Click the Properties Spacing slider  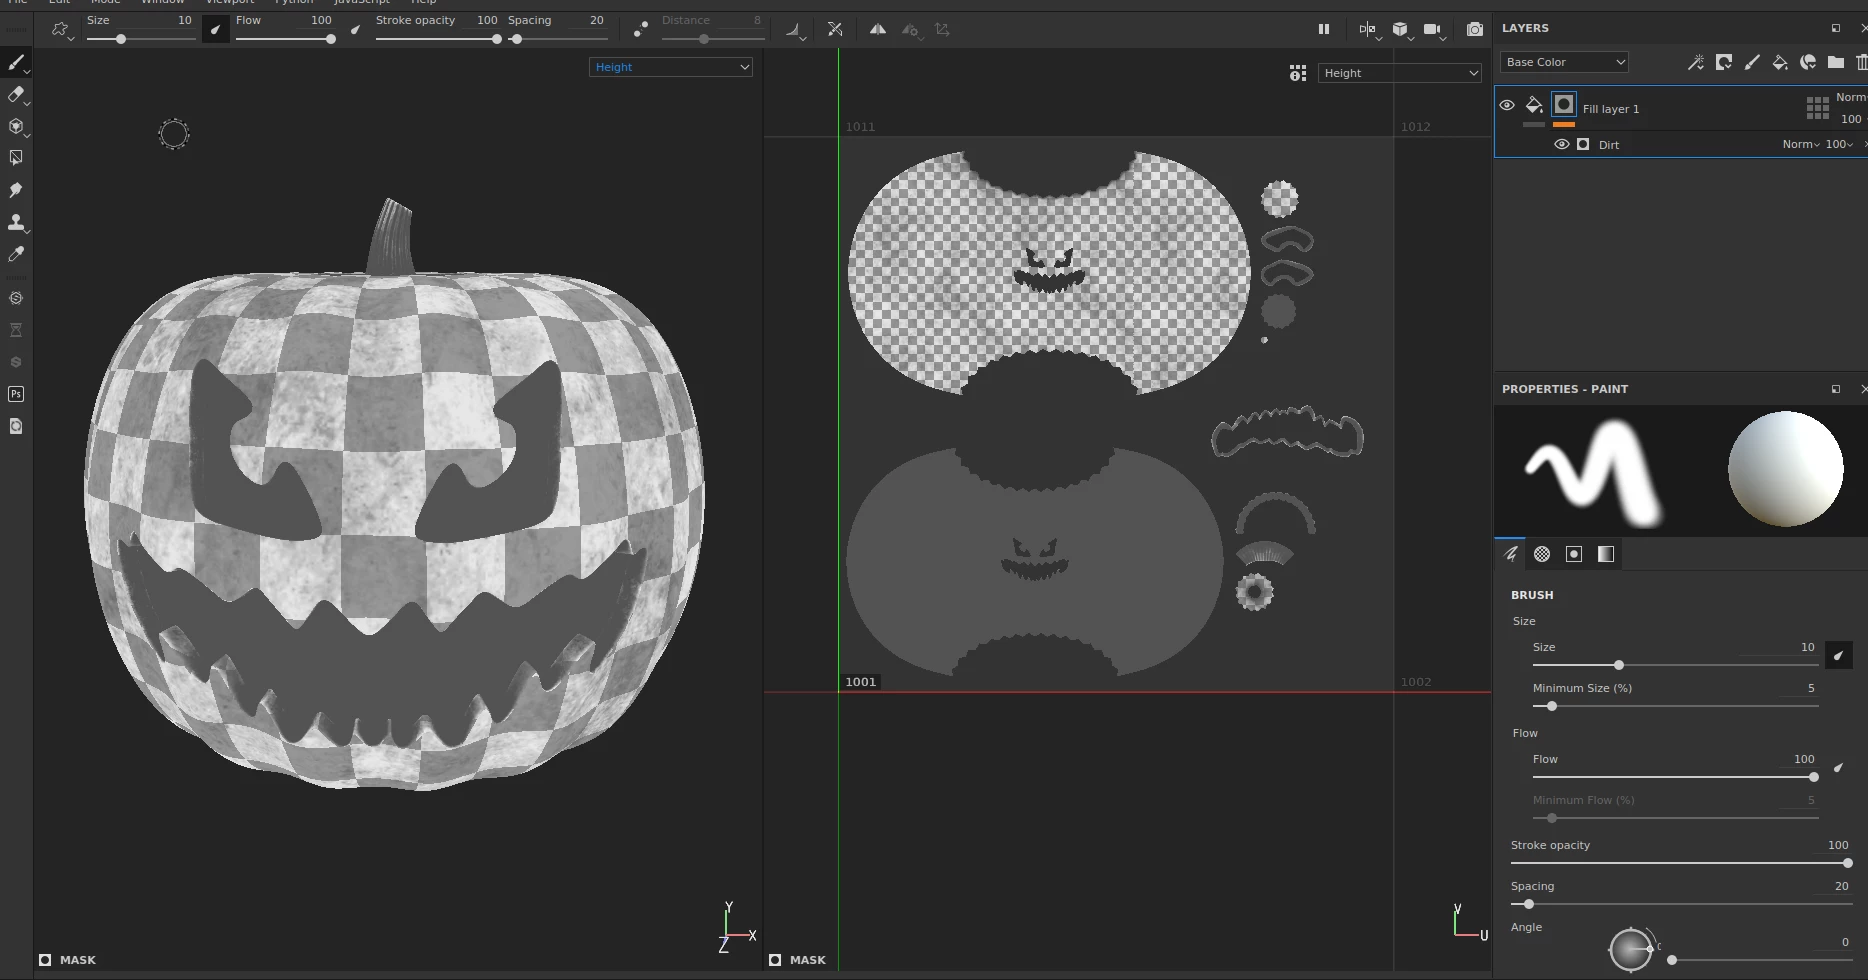click(1681, 904)
